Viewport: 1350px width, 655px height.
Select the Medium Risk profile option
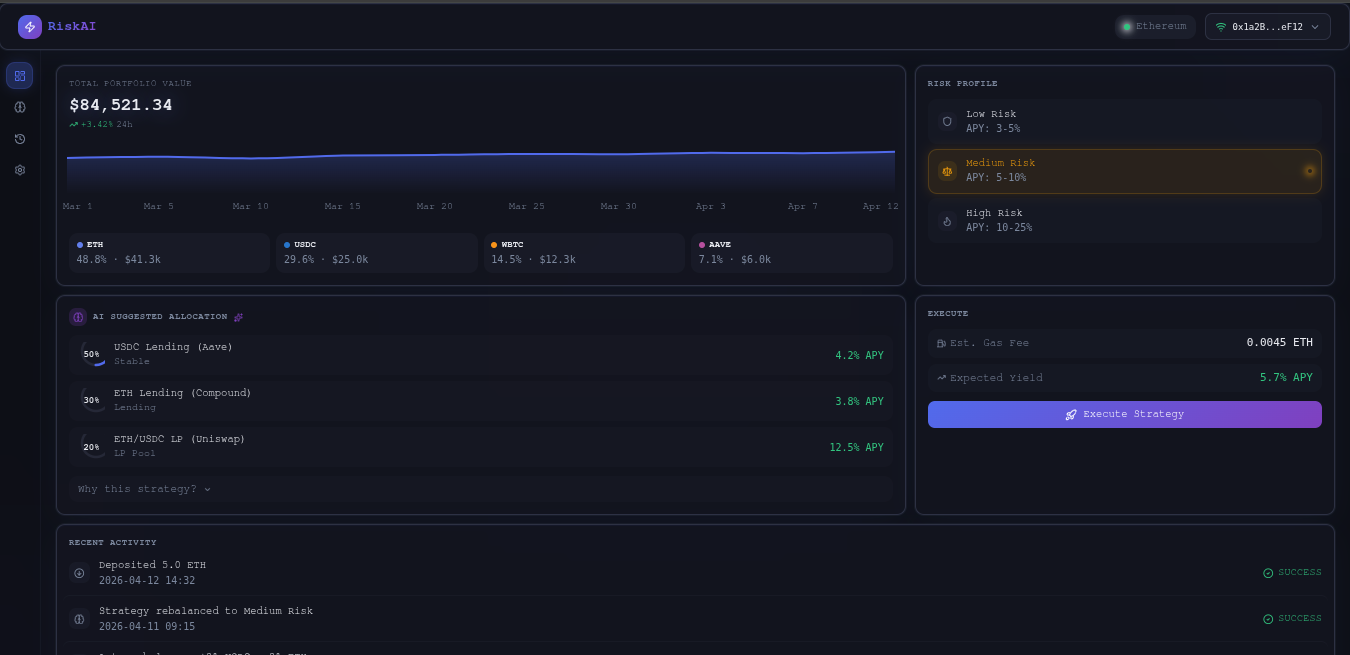(x=1124, y=171)
